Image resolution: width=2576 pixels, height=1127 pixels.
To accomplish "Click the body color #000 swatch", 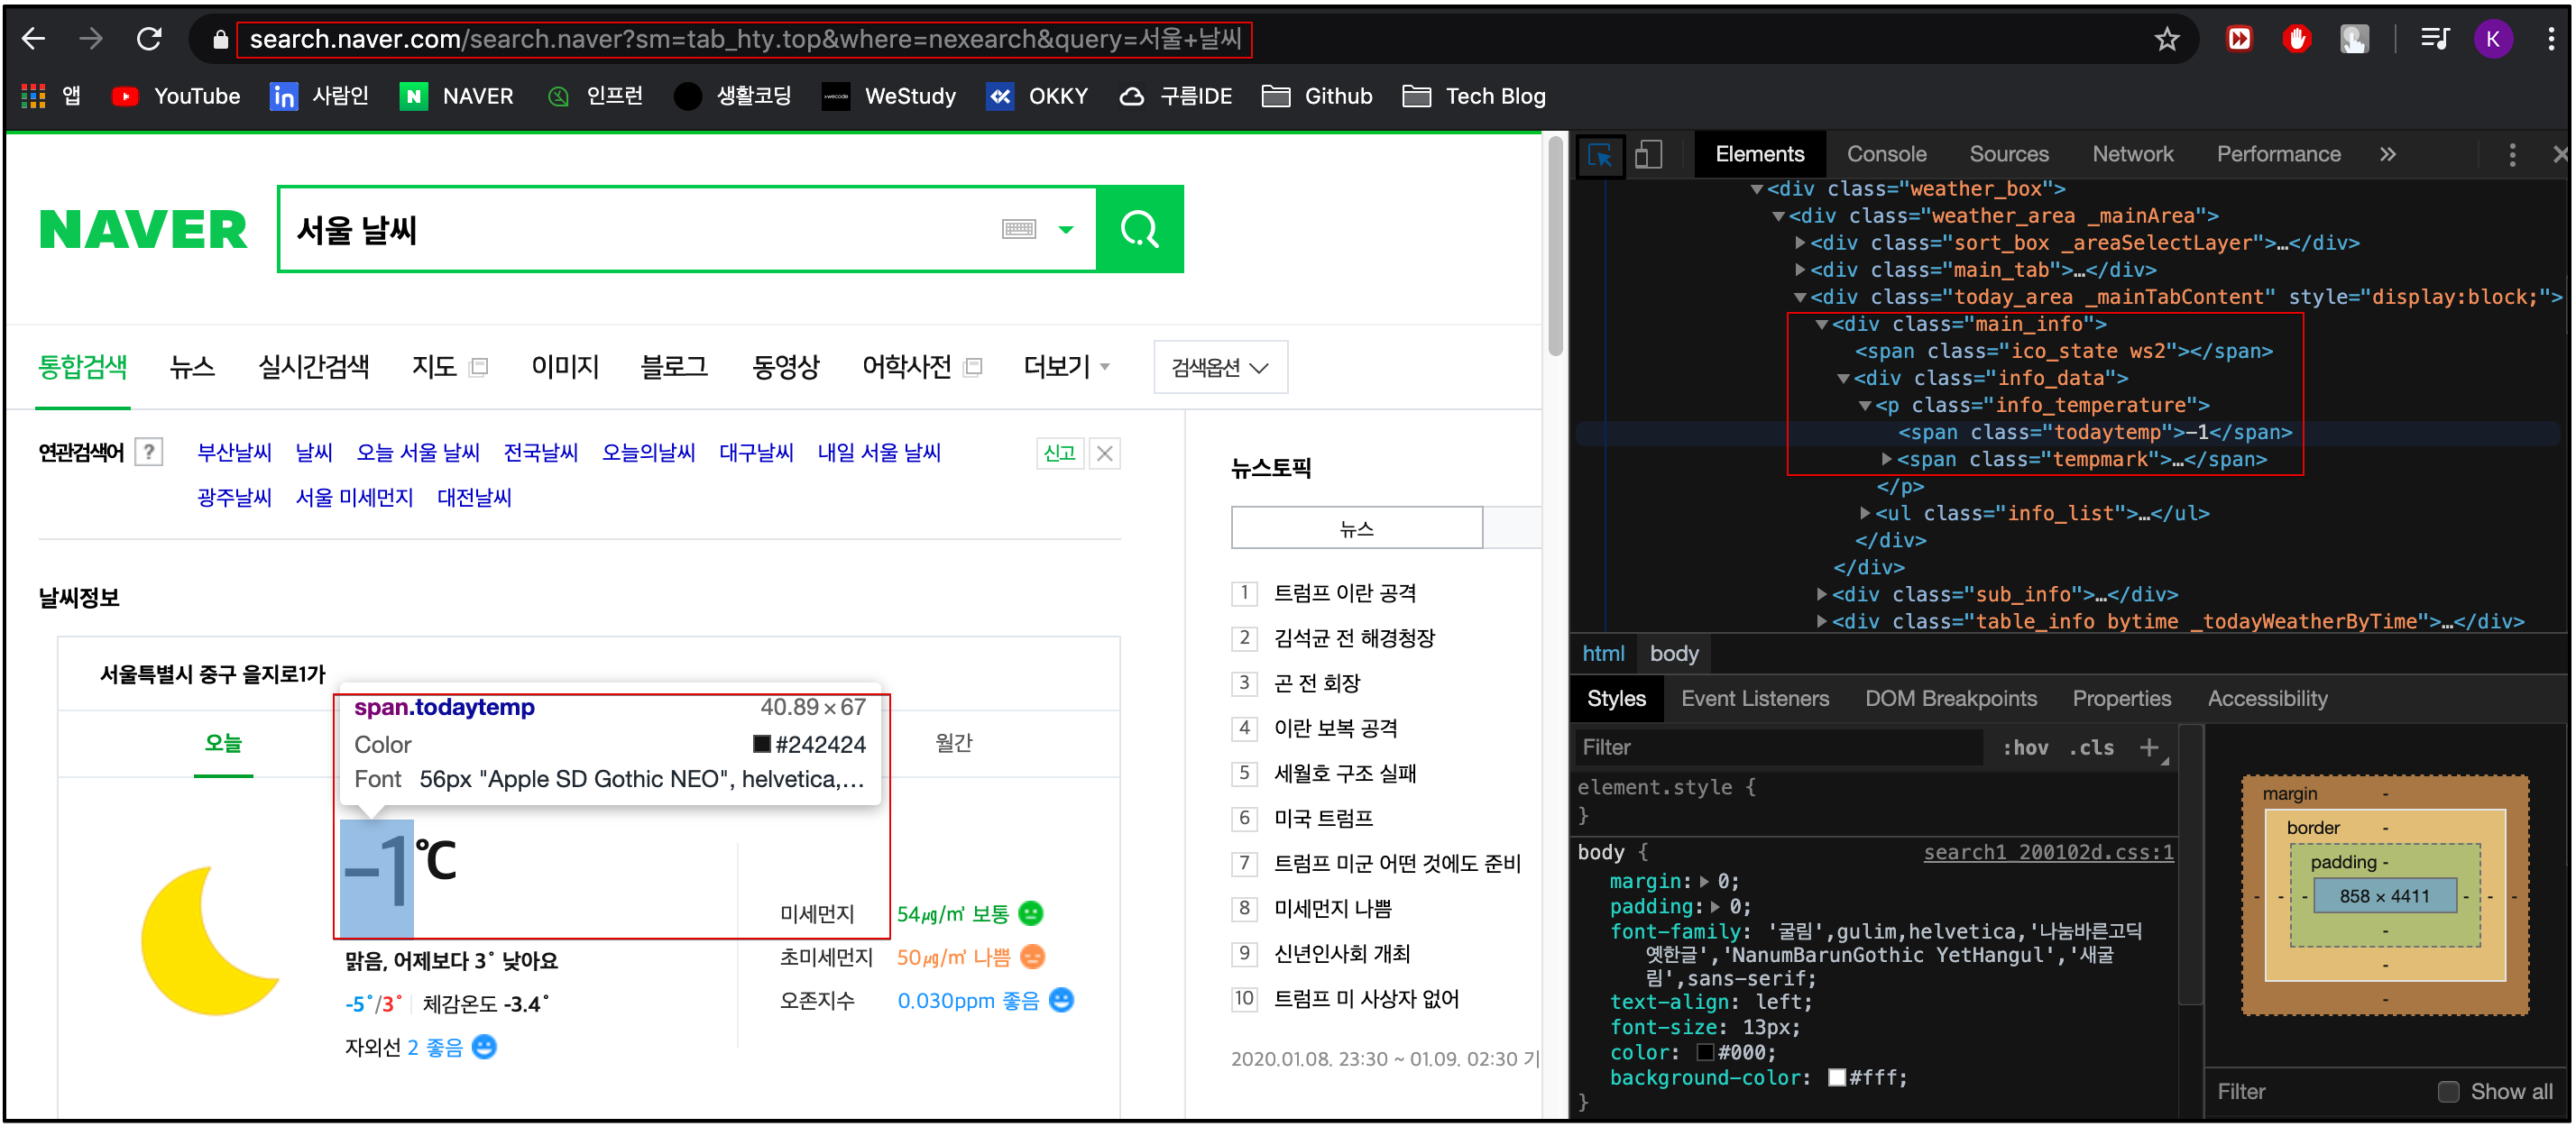I will tap(1706, 1052).
